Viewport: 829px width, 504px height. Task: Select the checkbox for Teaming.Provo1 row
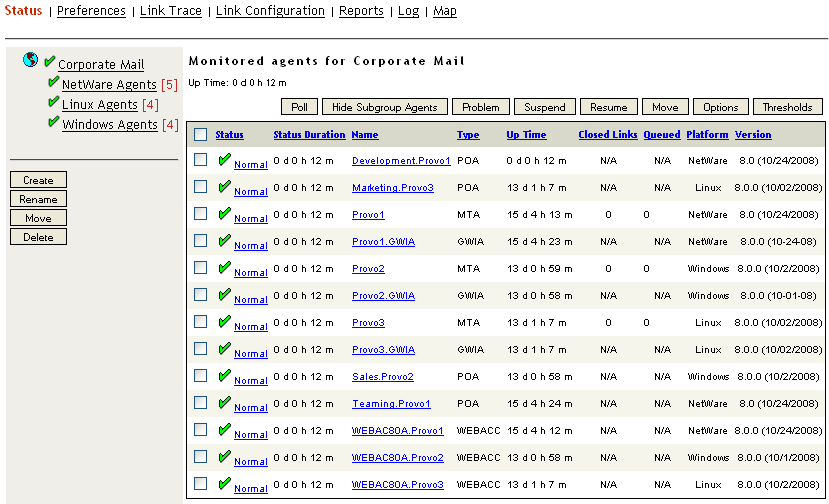click(201, 403)
